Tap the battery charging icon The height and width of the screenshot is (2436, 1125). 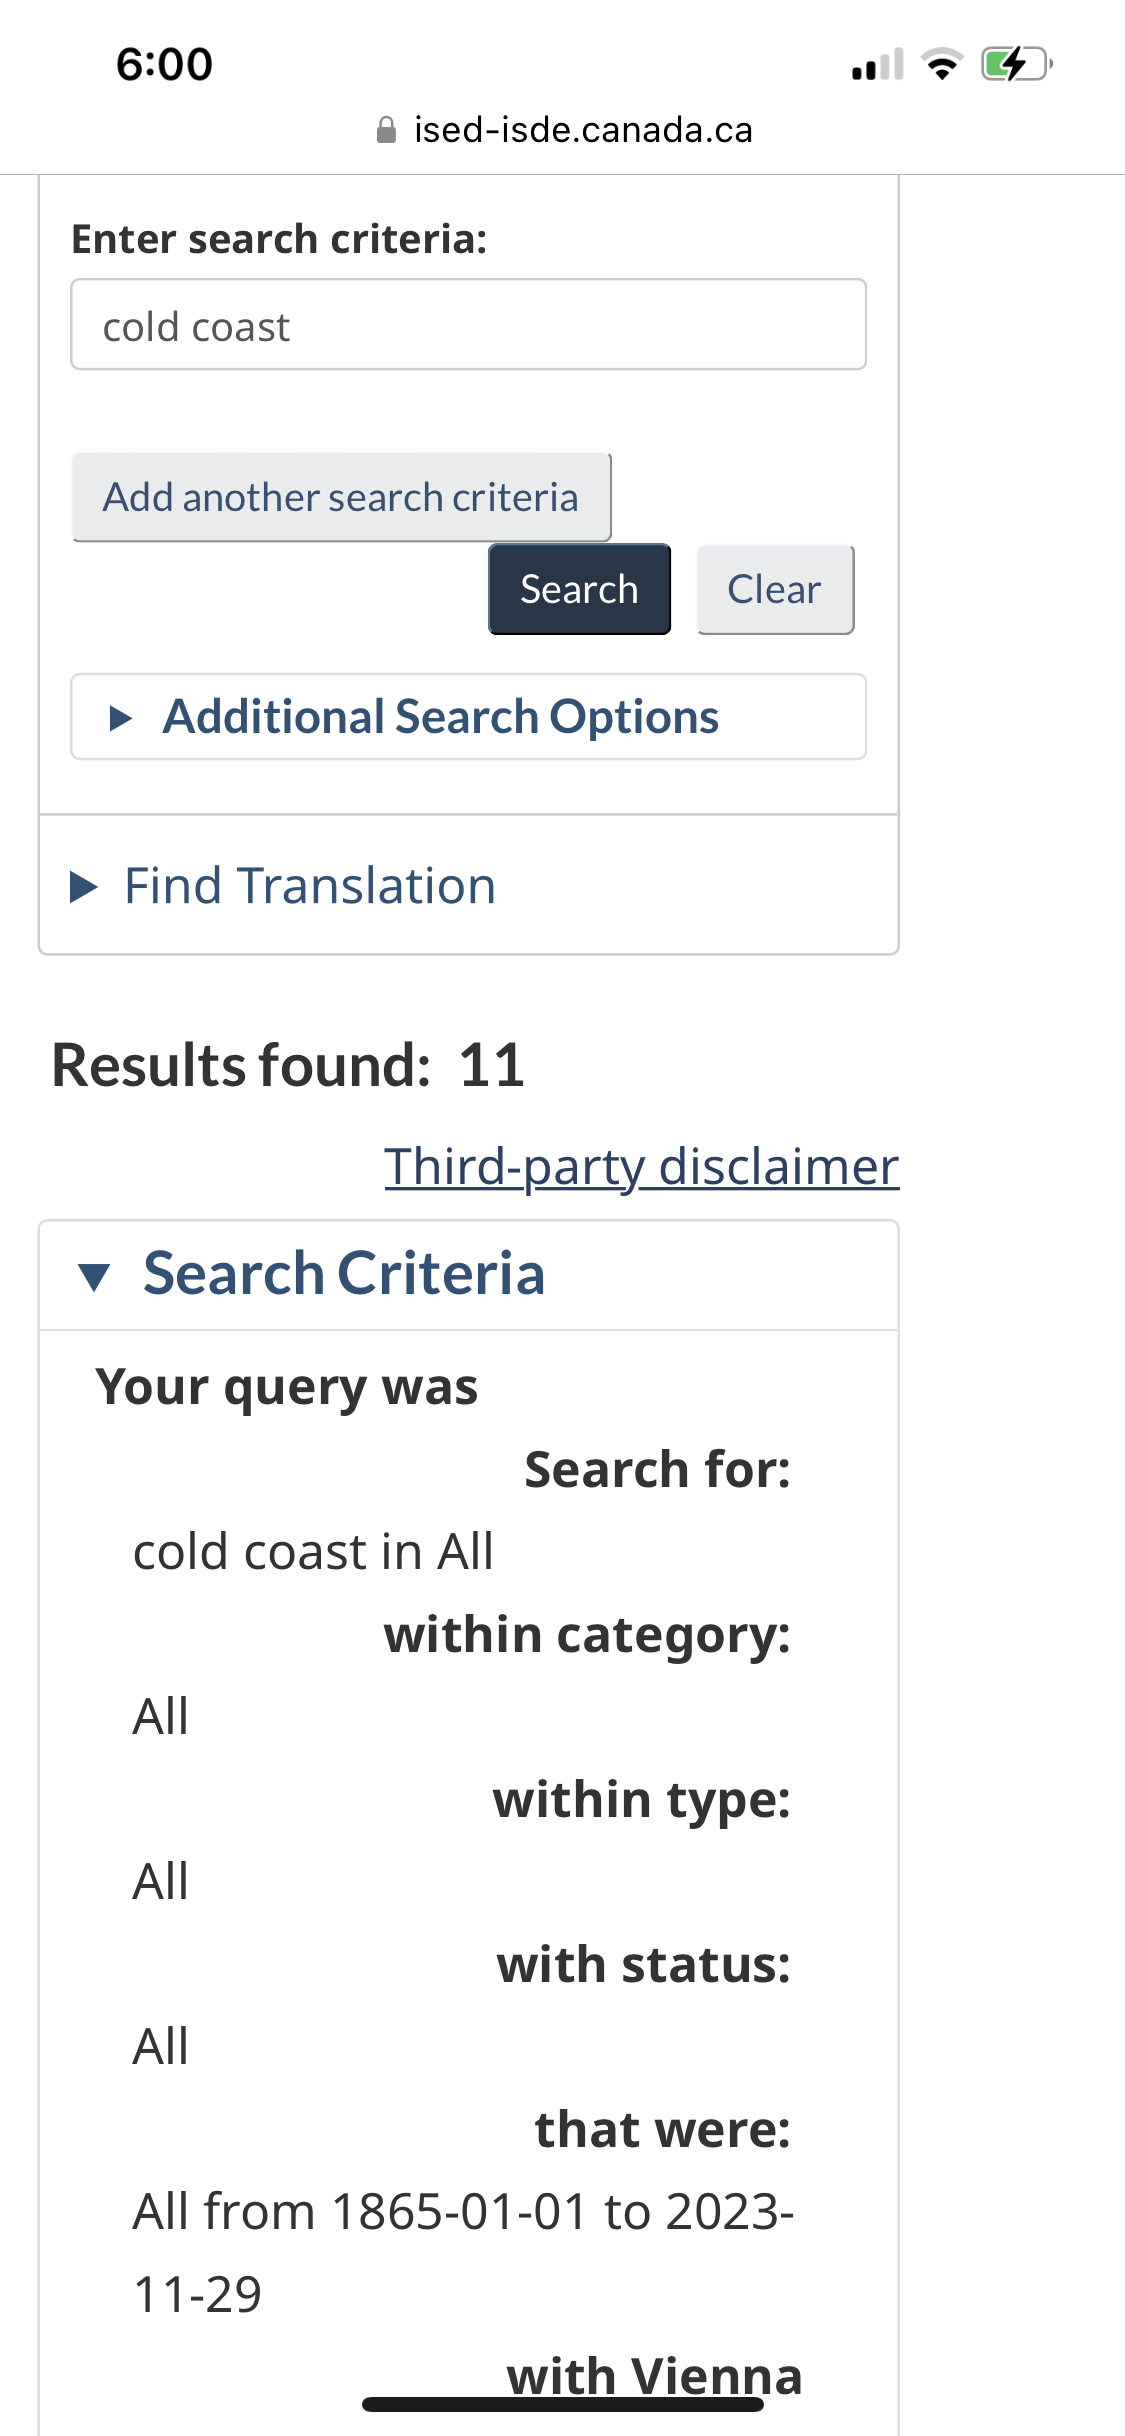[x=1016, y=65]
